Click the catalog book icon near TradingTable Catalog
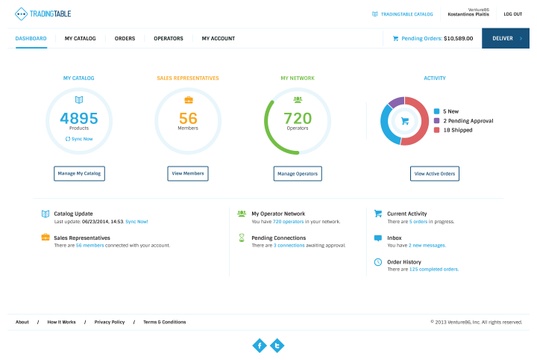Image resolution: width=537 pixels, height=360 pixels. 375,14
